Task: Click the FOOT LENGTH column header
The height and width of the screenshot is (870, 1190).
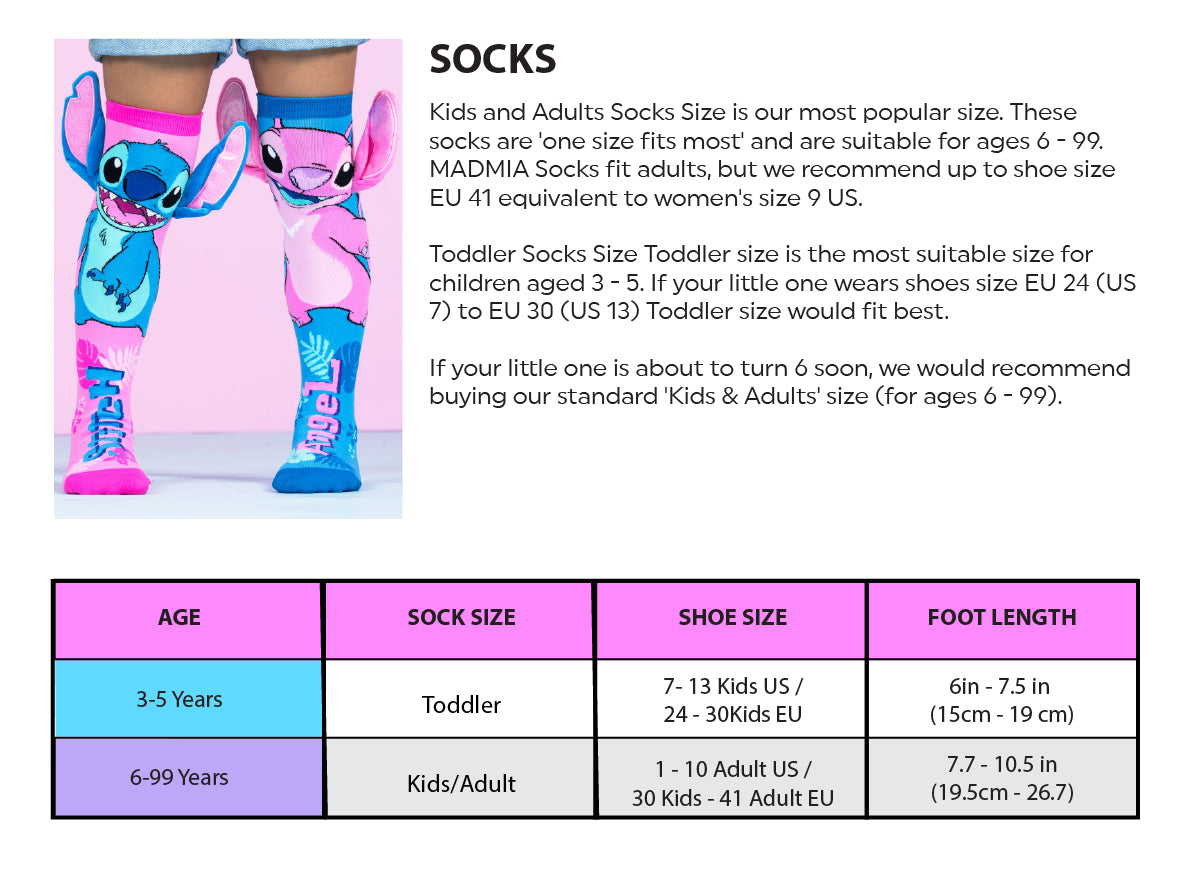Action: [x=1002, y=618]
